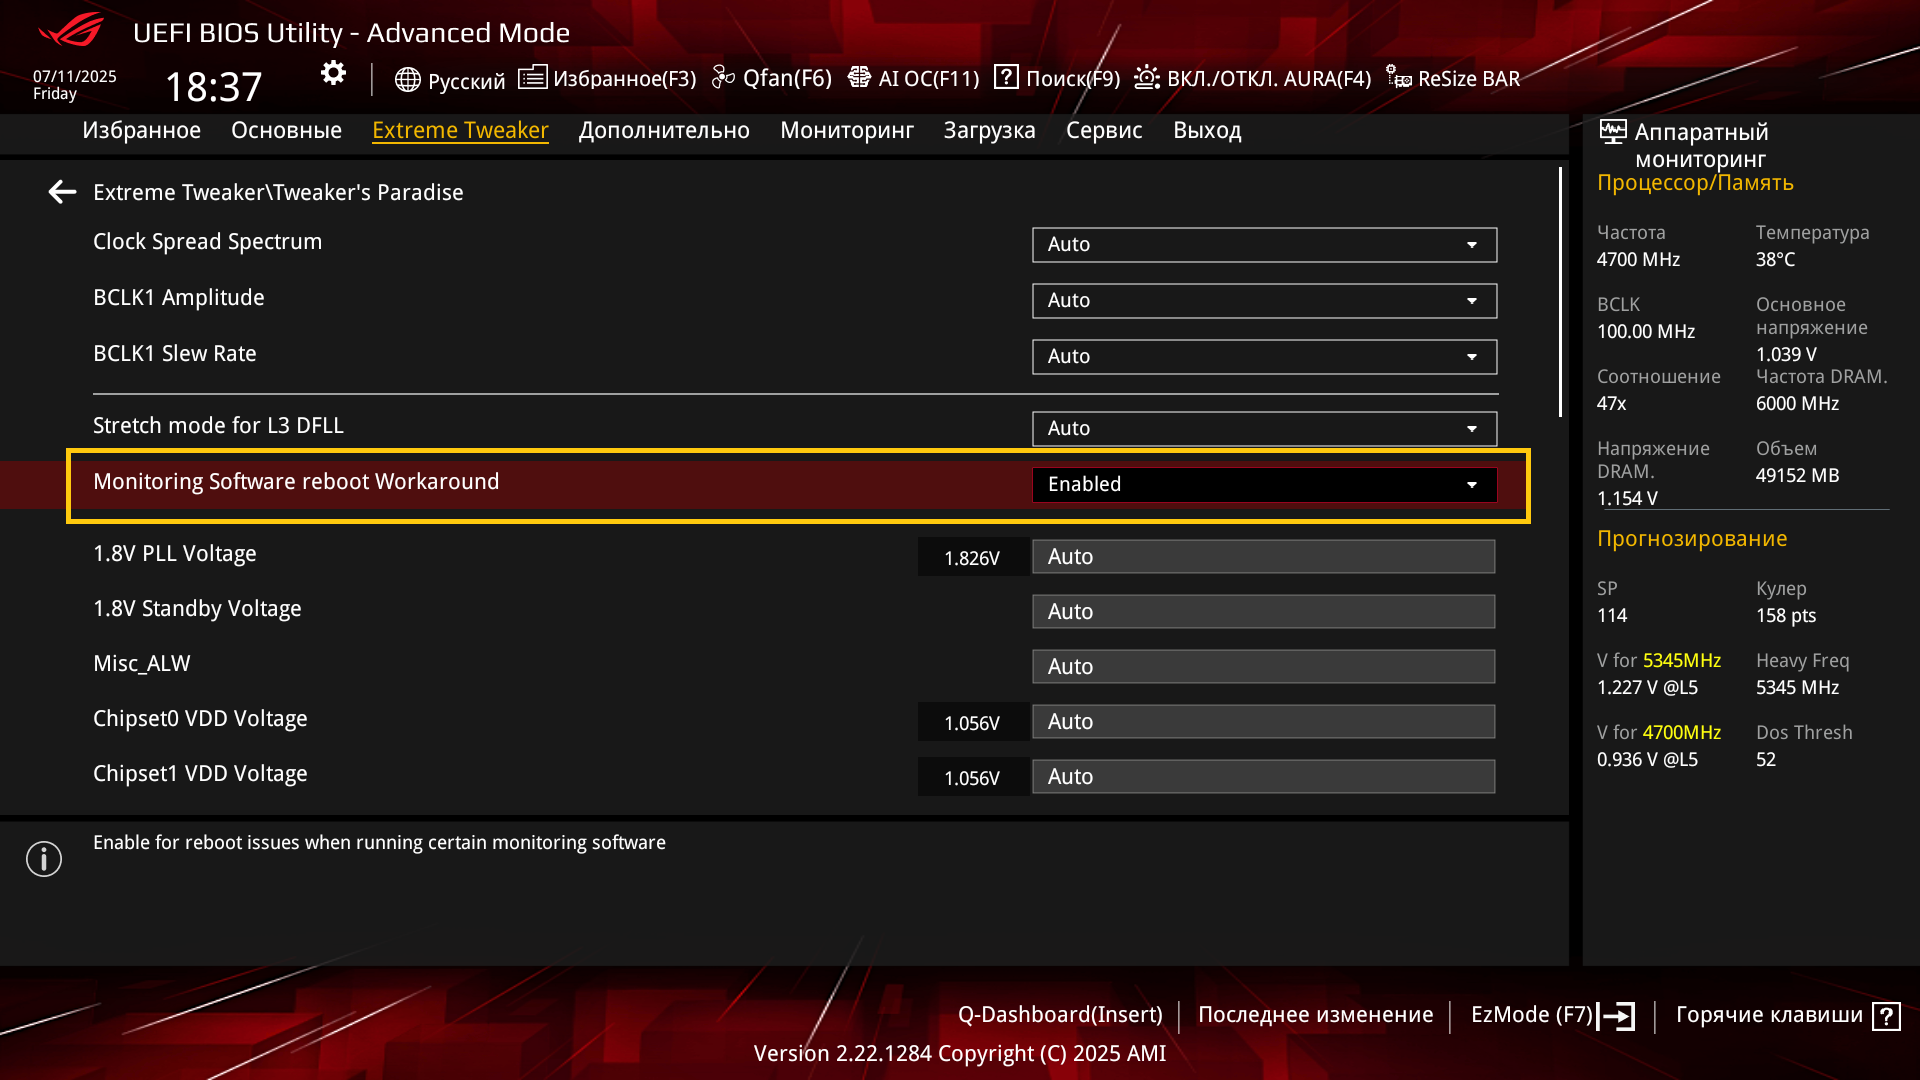Open BCLK1 Slew Rate dropdown
Screen dimensions: 1920x1080
(1264, 357)
